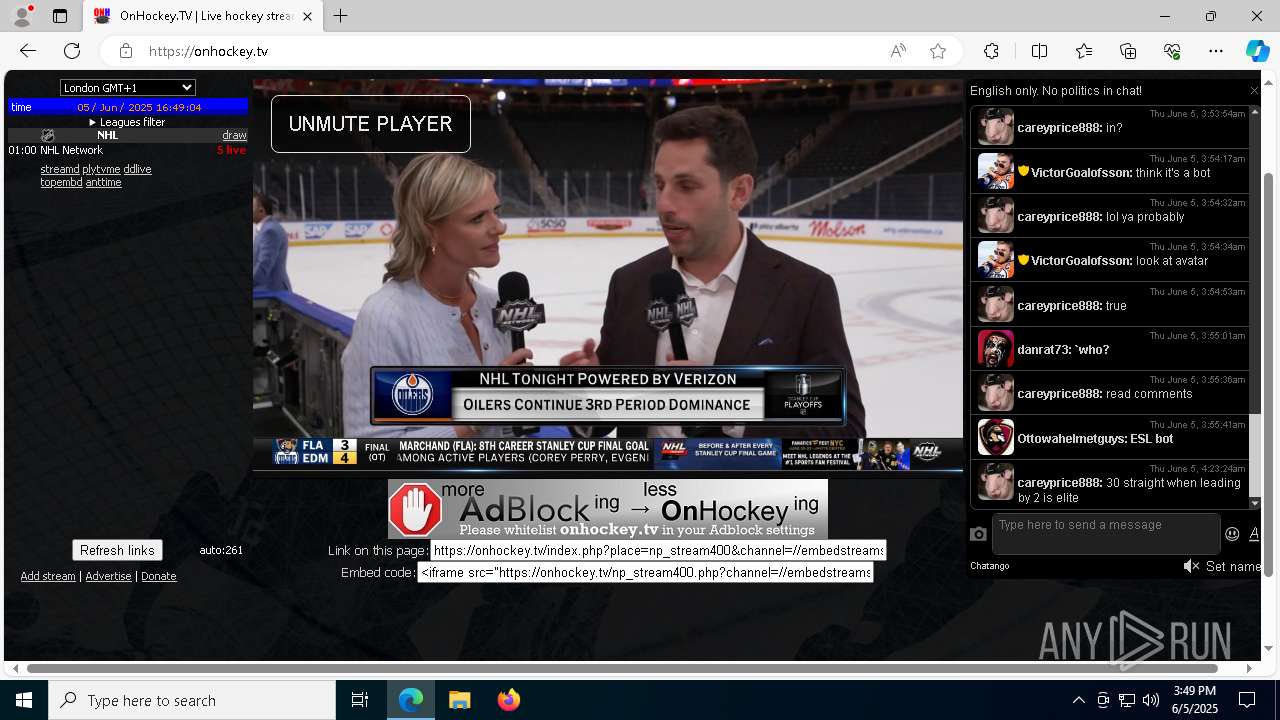
Task: Click Set name in chat
Action: (1233, 566)
